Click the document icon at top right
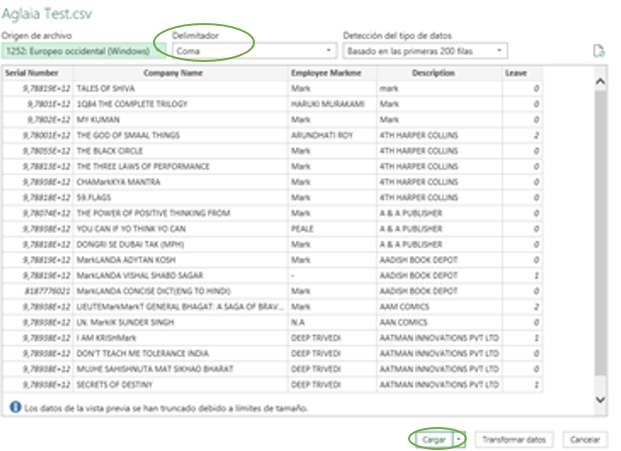Image resolution: width=621 pixels, height=451 pixels. coord(598,50)
